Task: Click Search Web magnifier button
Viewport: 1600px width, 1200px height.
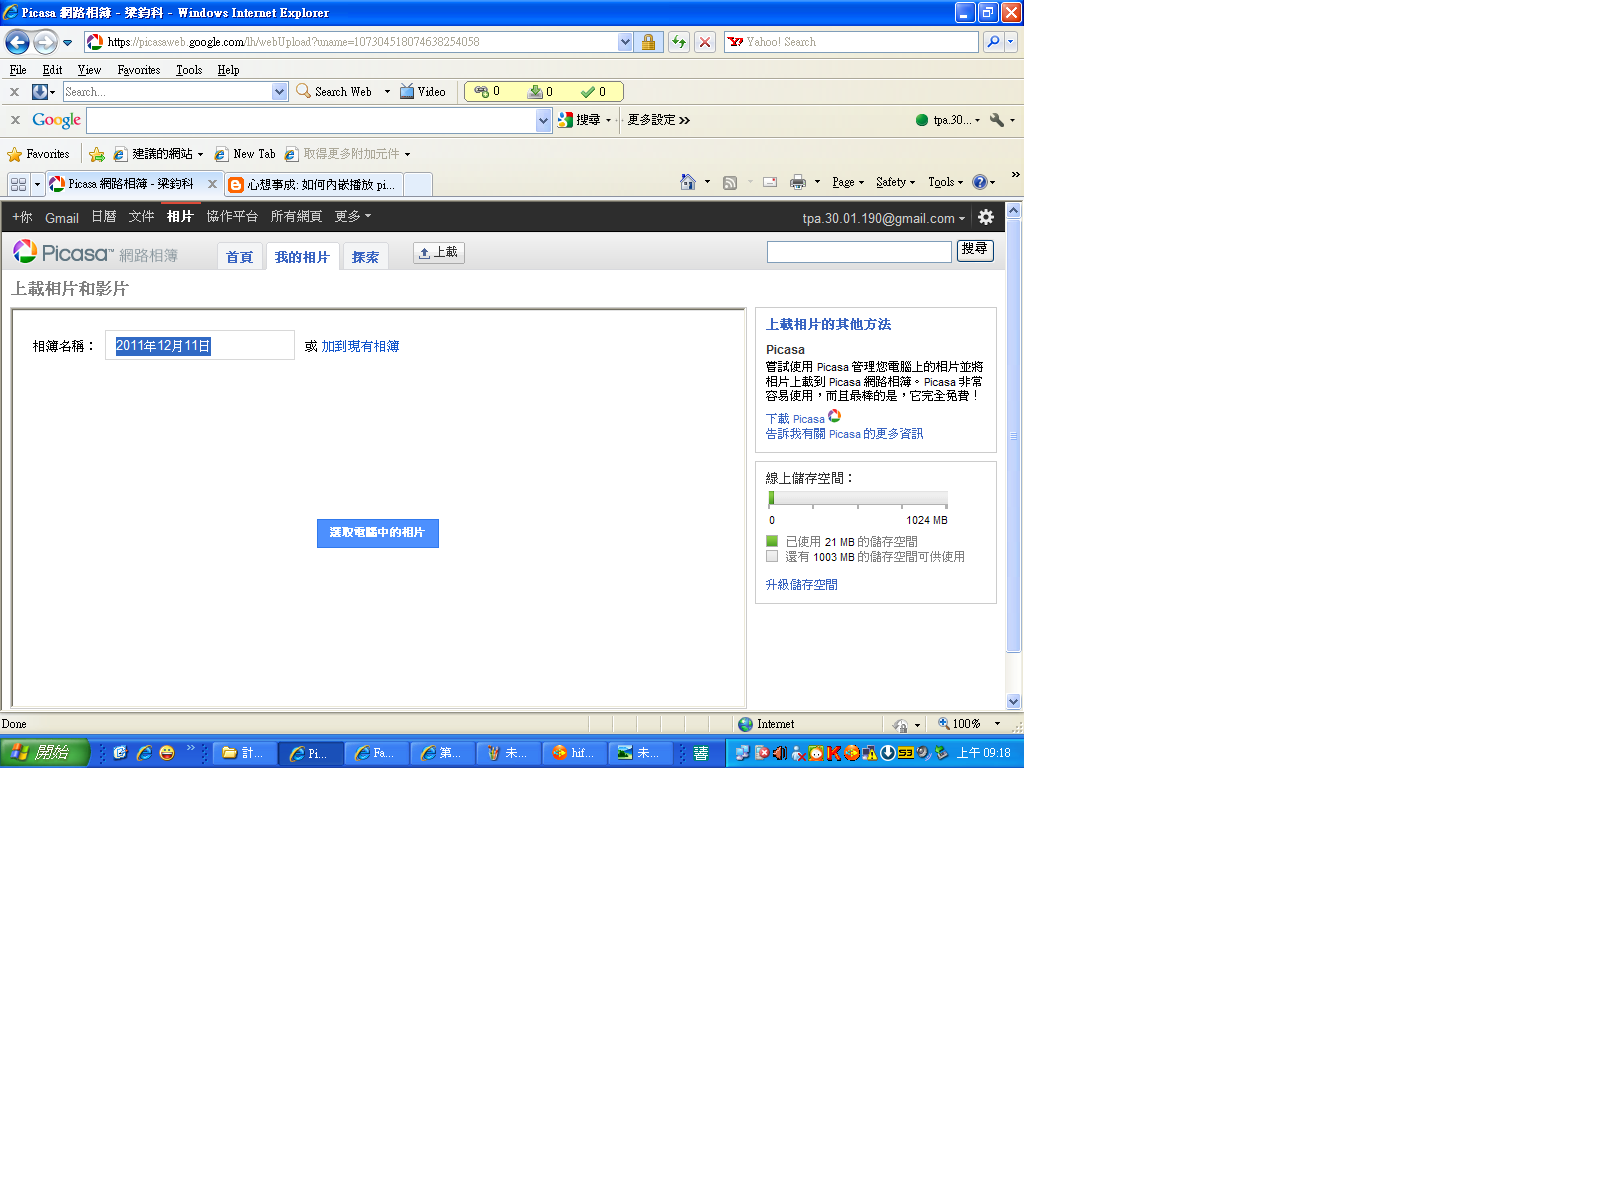Action: pyautogui.click(x=335, y=92)
